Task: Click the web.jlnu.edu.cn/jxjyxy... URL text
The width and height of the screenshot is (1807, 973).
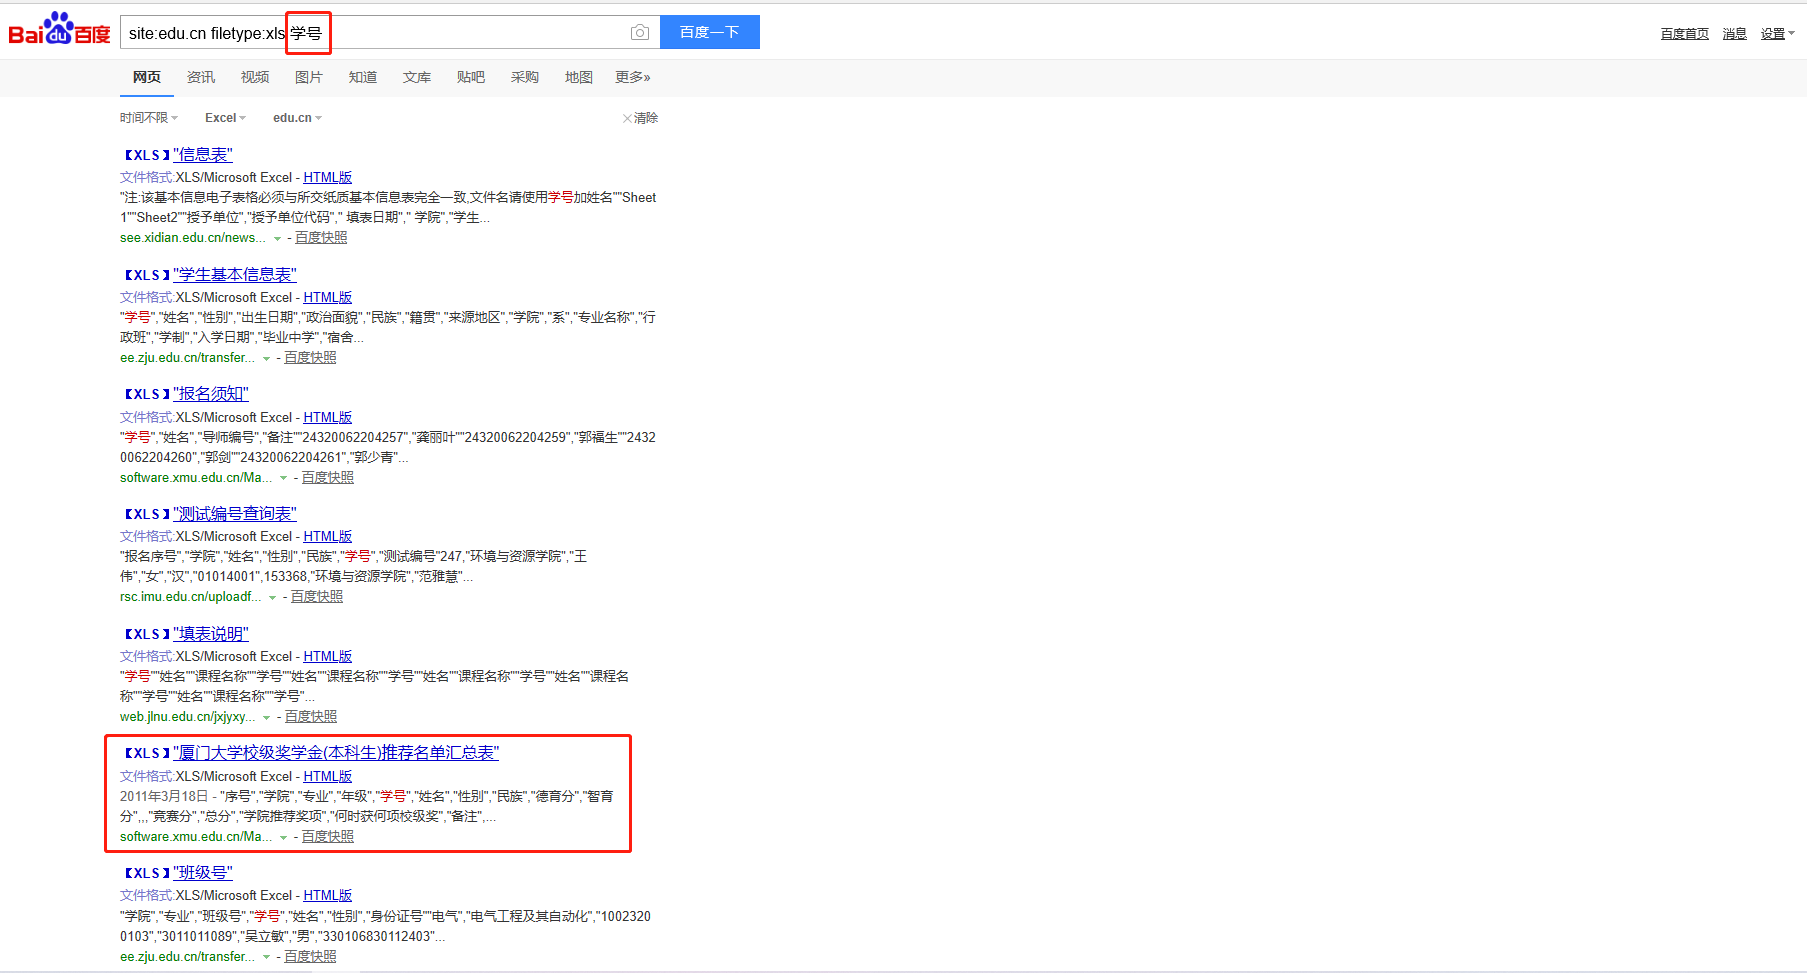Action: (188, 717)
